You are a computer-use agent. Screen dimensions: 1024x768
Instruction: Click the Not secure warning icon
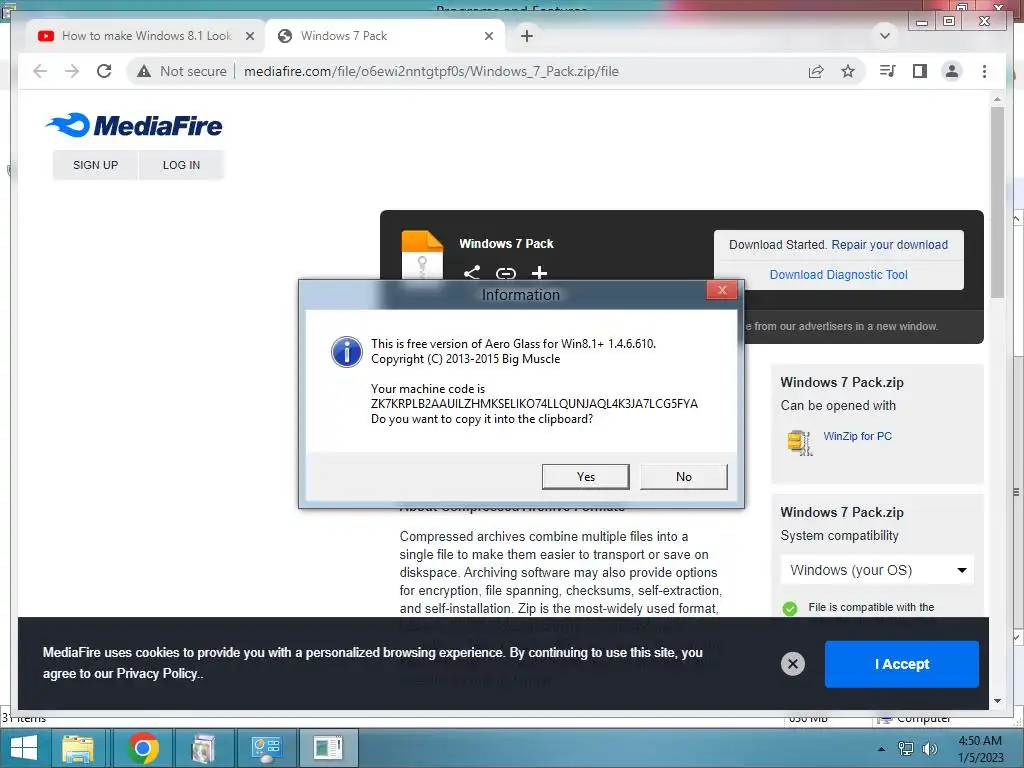[144, 71]
